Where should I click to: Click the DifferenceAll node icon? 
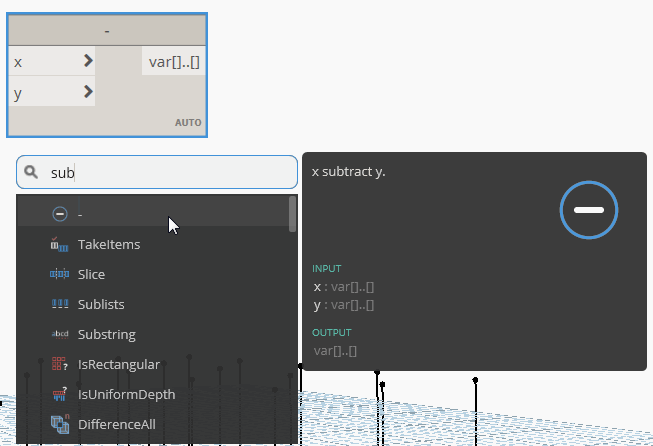[x=59, y=424]
